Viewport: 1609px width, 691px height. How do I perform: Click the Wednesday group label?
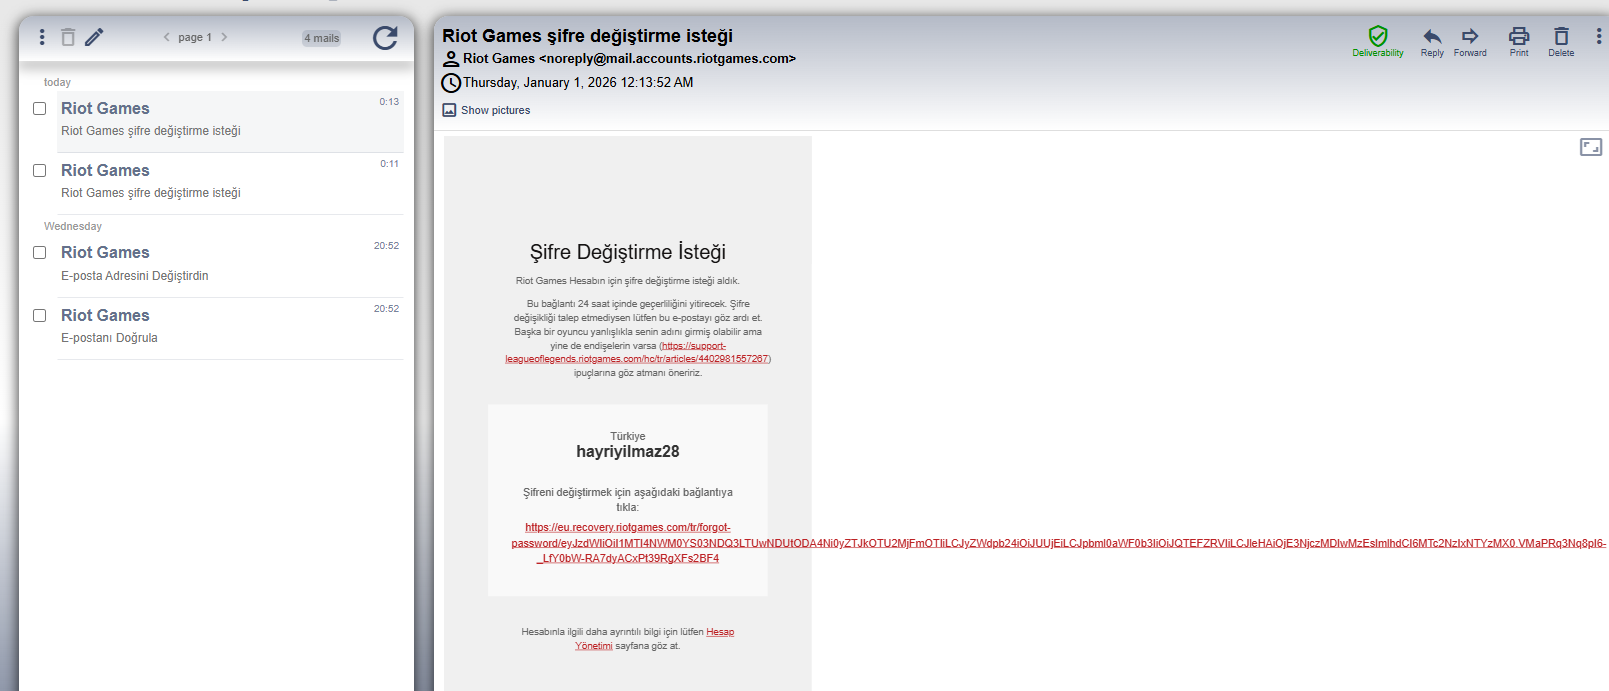click(73, 226)
